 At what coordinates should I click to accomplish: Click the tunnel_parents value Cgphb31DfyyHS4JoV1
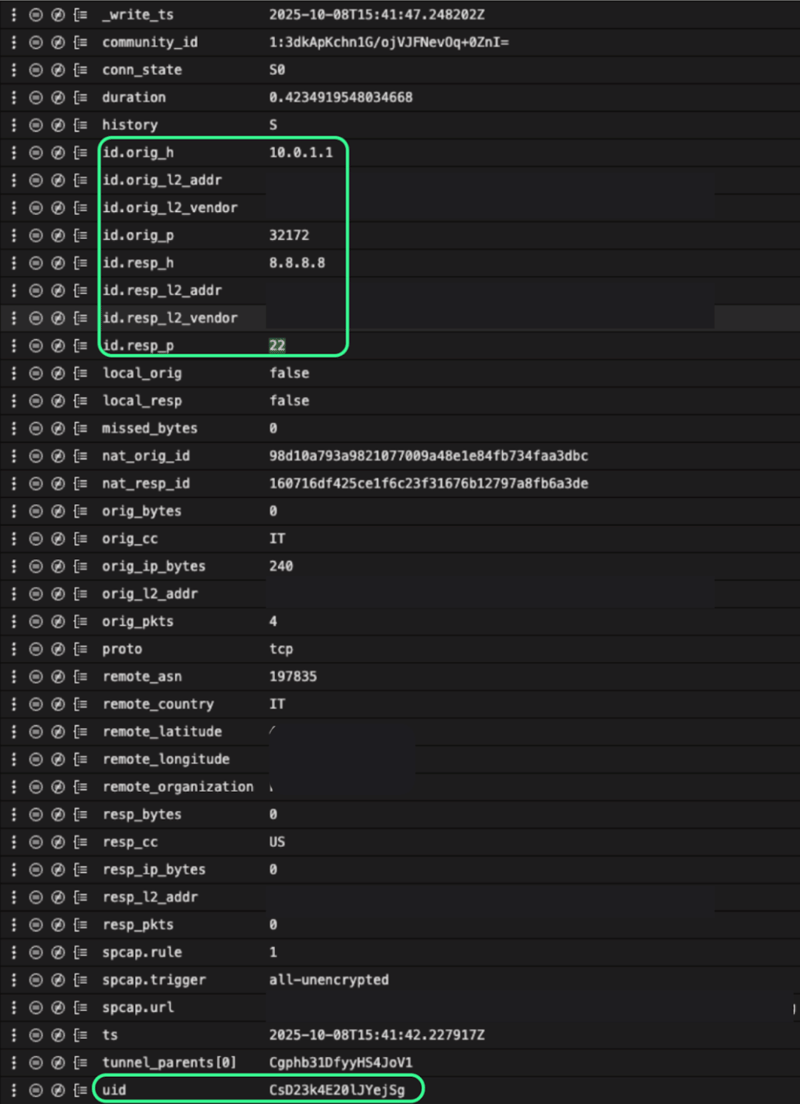click(x=341, y=1062)
